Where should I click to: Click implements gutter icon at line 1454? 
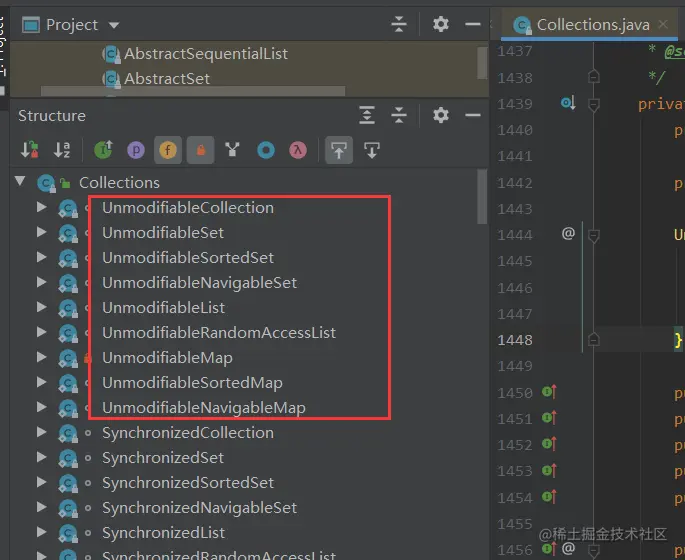tap(549, 497)
